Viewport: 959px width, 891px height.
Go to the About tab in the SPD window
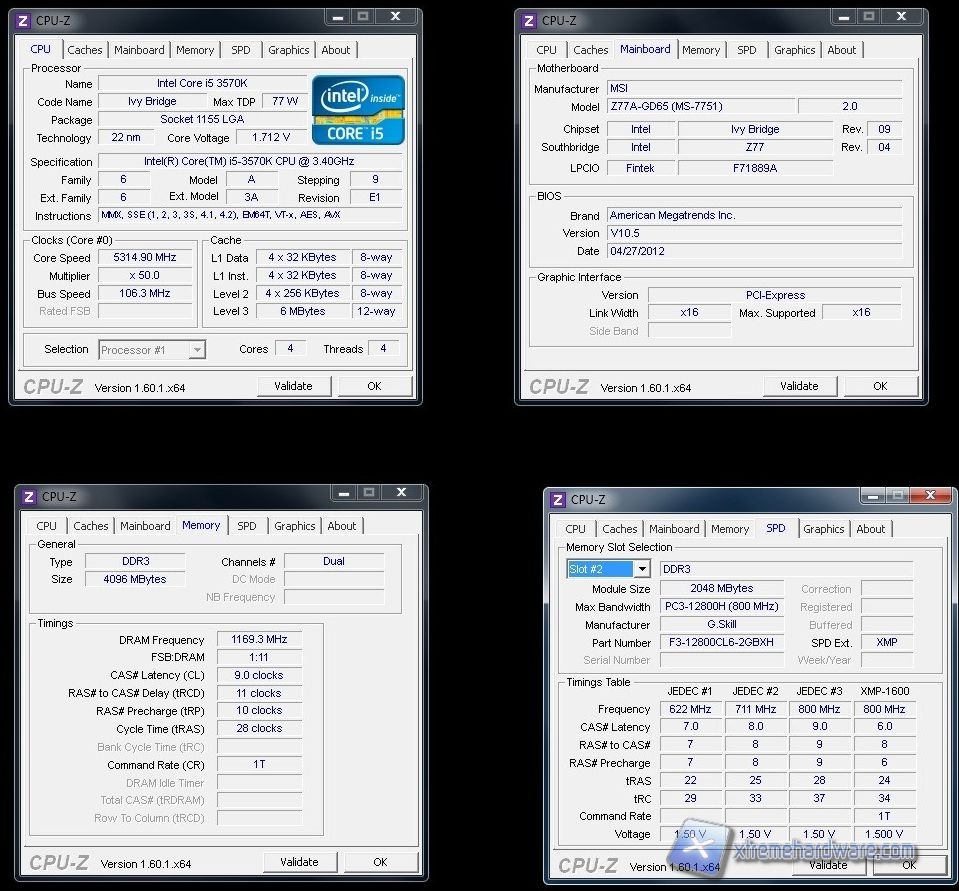[870, 529]
